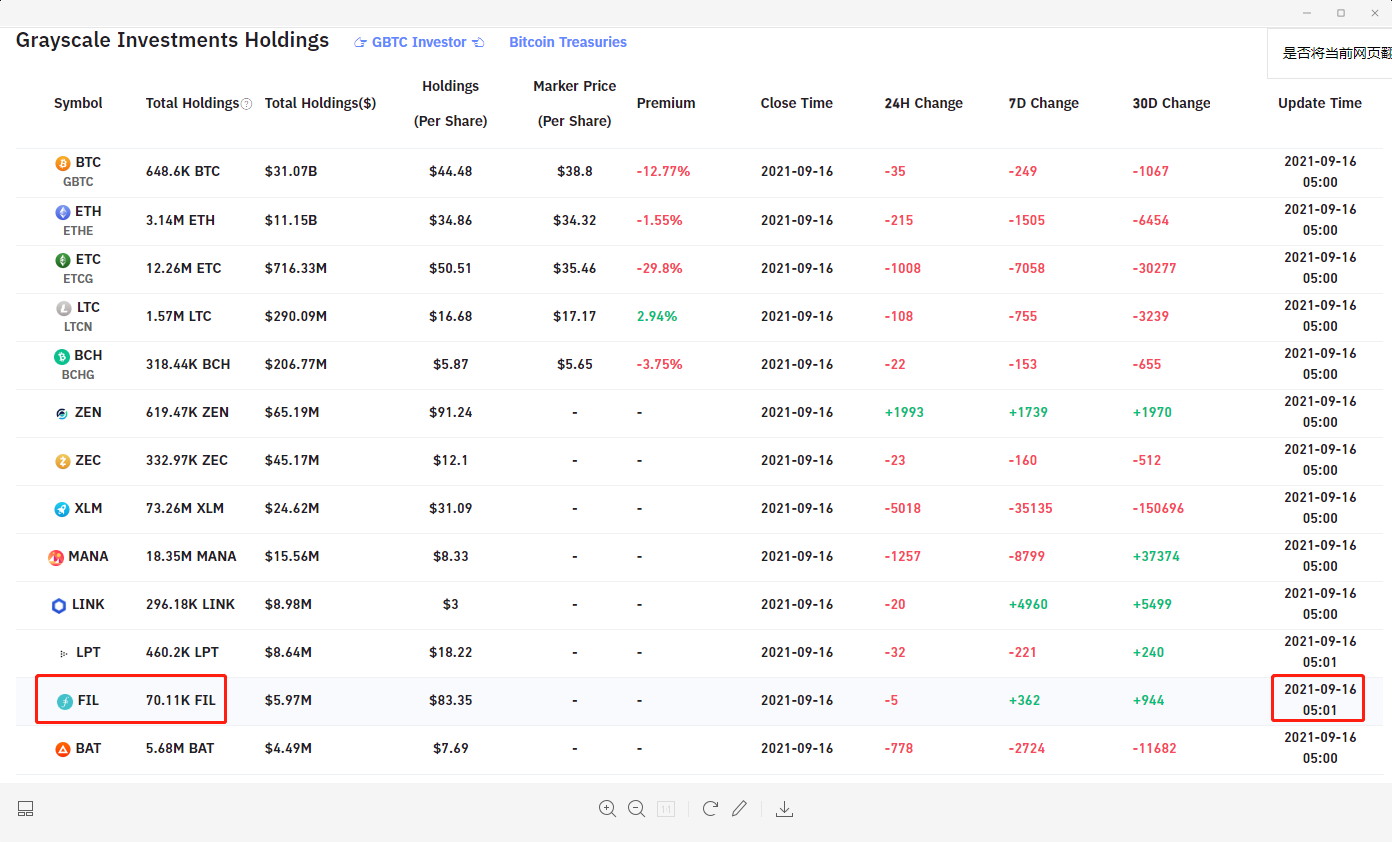This screenshot has width=1392, height=842.
Task: Click the Total Holdings($) column header
Action: click(x=320, y=103)
